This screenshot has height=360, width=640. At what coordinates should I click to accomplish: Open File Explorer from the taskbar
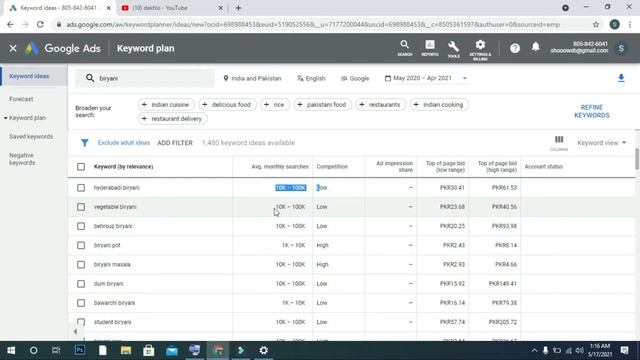(x=126, y=350)
